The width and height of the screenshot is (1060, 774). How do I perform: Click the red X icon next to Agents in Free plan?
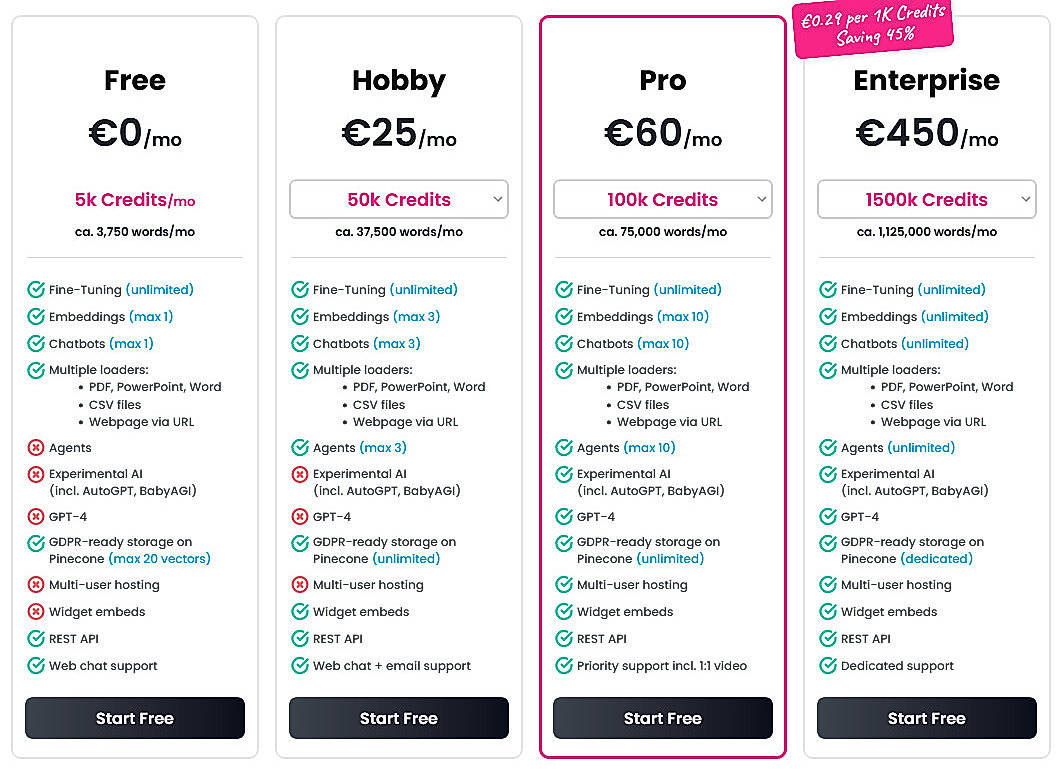tap(36, 448)
